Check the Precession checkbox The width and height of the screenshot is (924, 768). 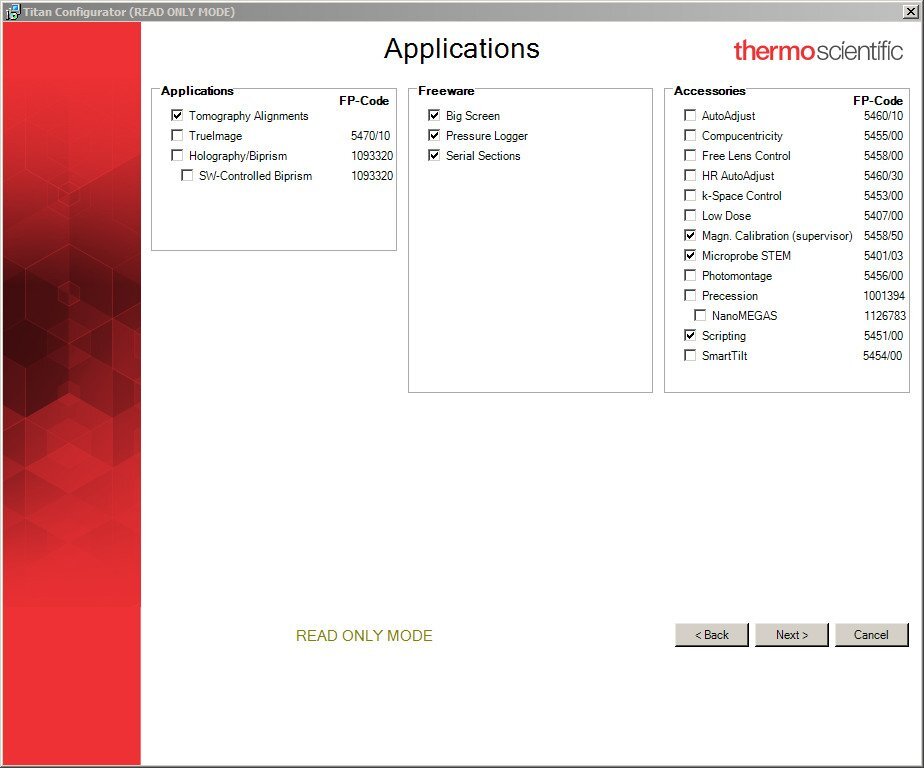pyautogui.click(x=690, y=296)
